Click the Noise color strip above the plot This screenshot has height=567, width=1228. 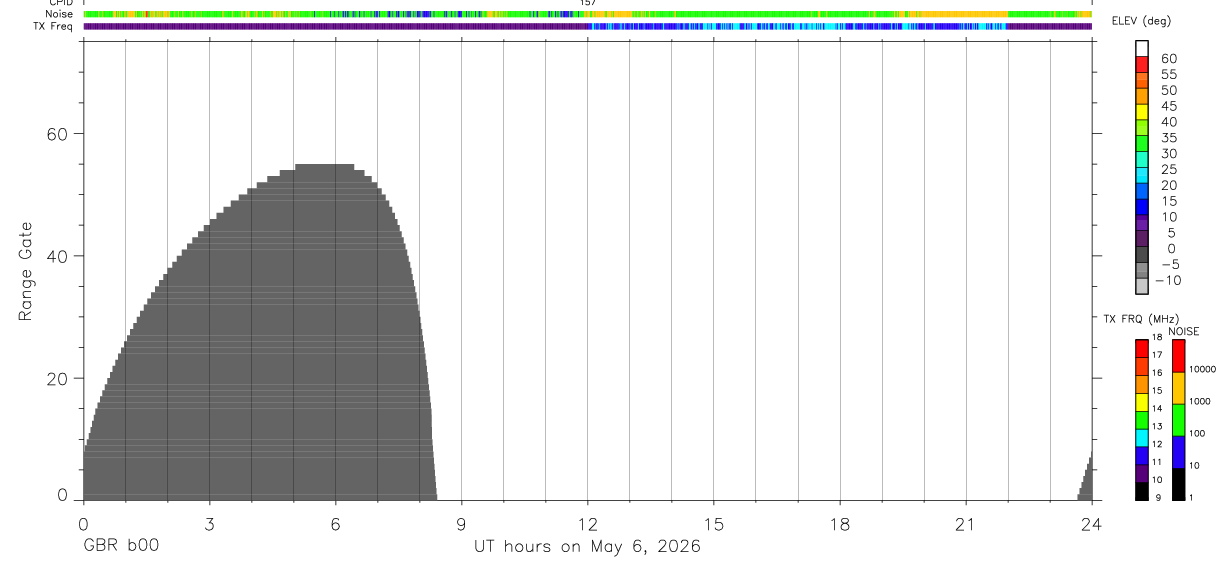[x=588, y=14]
